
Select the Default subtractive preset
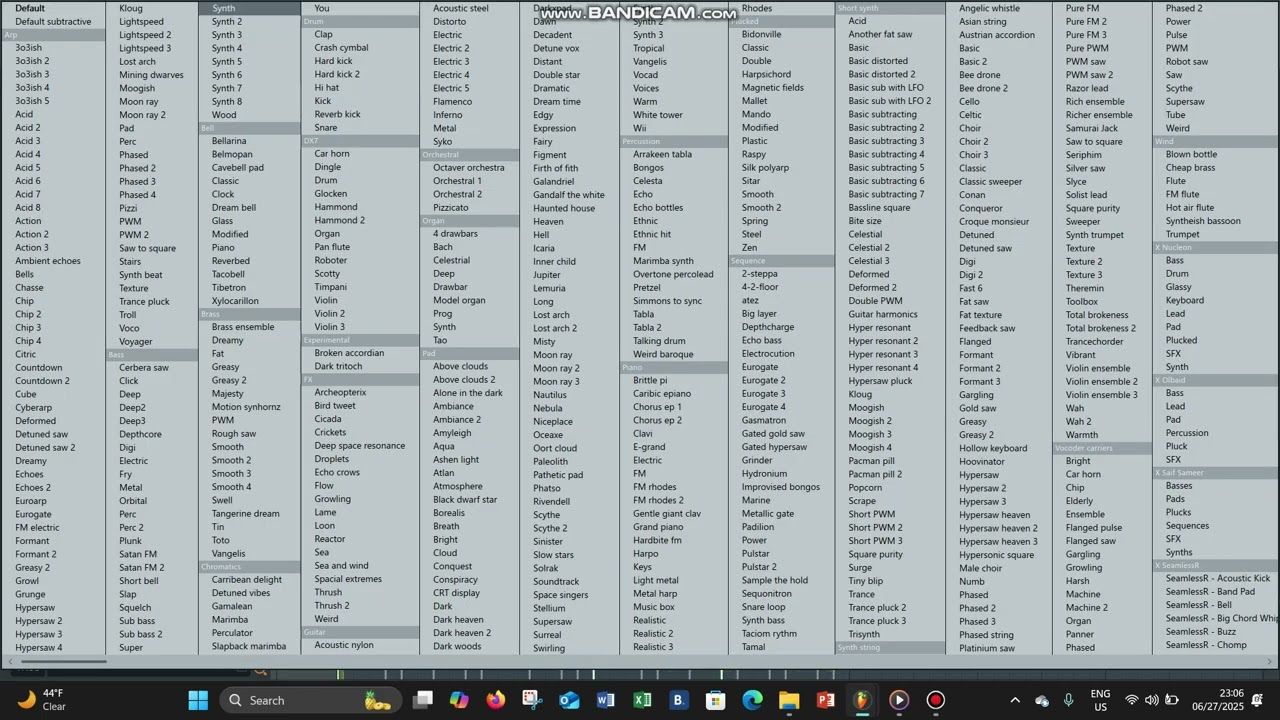tap(53, 21)
